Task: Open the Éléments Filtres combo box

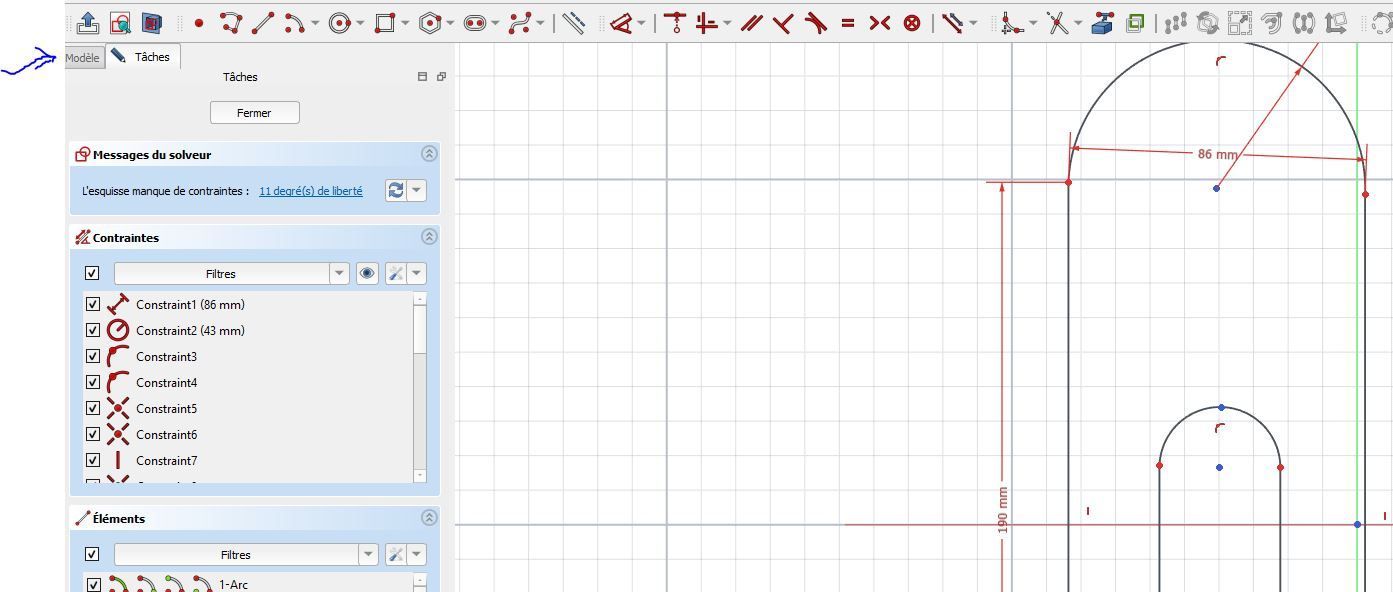Action: click(x=246, y=554)
